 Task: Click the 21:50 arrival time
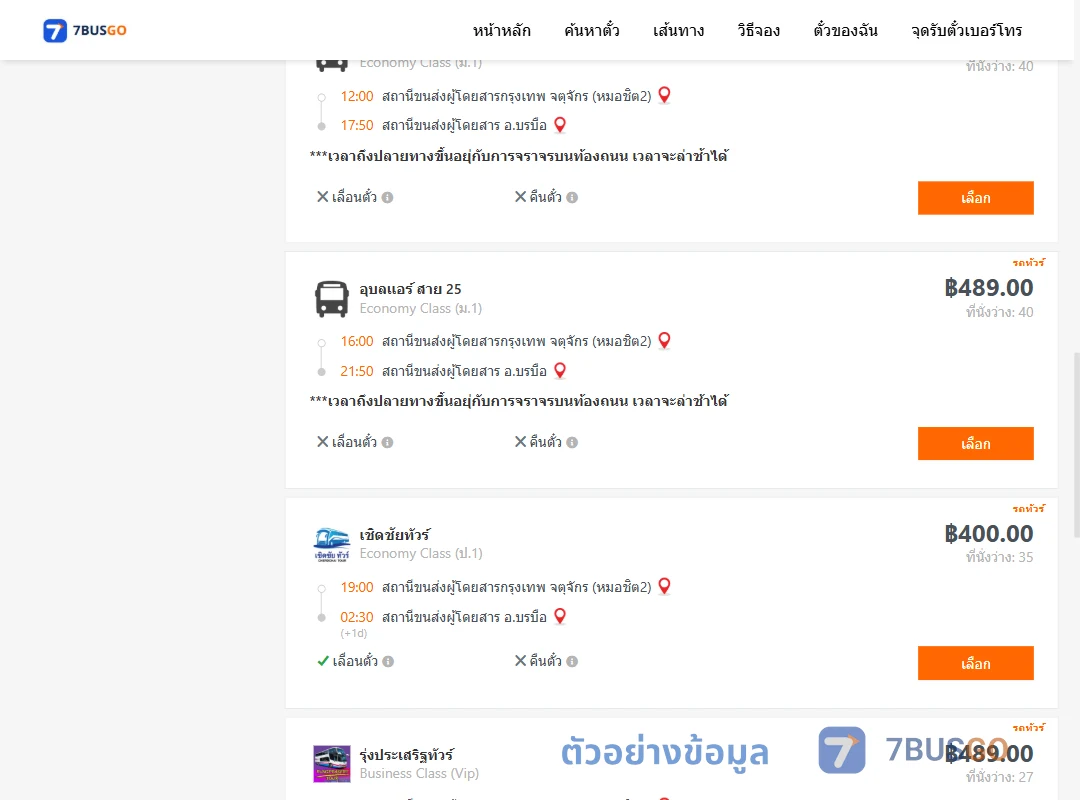coord(357,371)
